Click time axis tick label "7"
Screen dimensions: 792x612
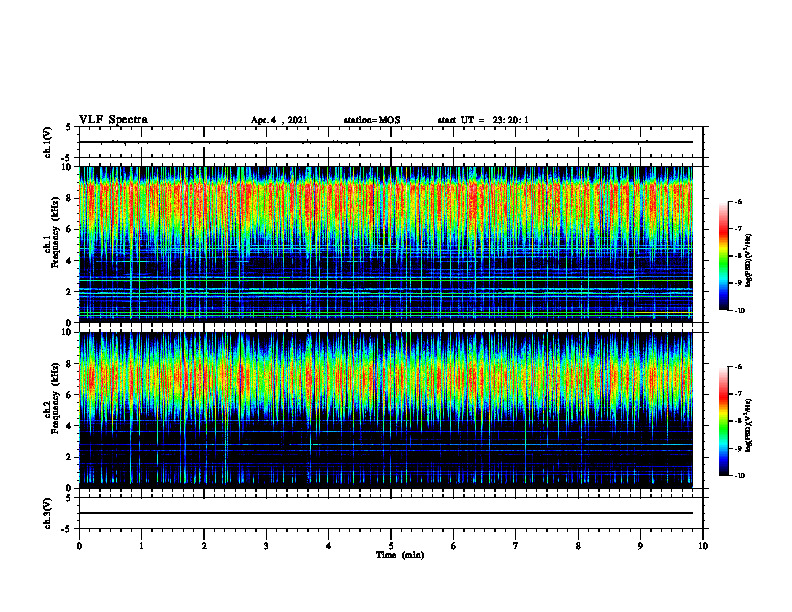coord(516,546)
